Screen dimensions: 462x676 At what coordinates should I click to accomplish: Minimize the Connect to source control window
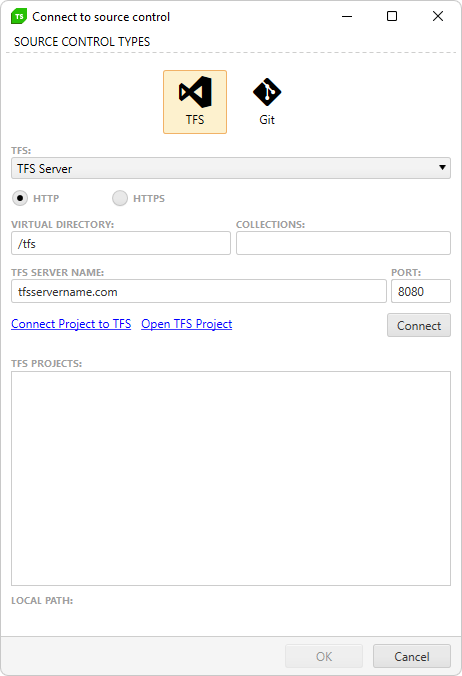point(347,16)
